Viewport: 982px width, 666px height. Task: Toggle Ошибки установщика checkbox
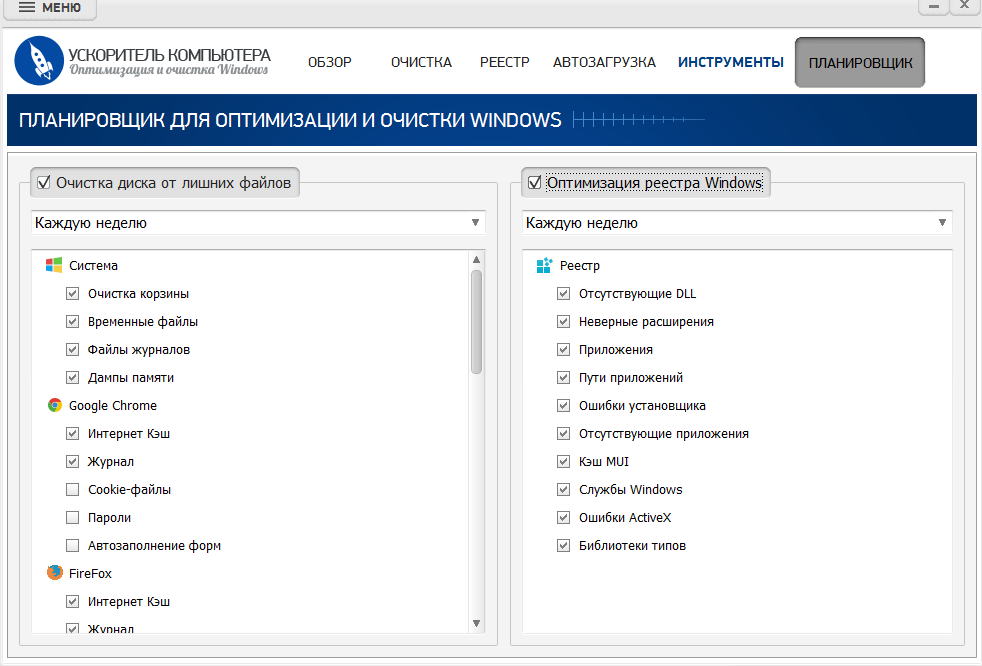tap(564, 405)
